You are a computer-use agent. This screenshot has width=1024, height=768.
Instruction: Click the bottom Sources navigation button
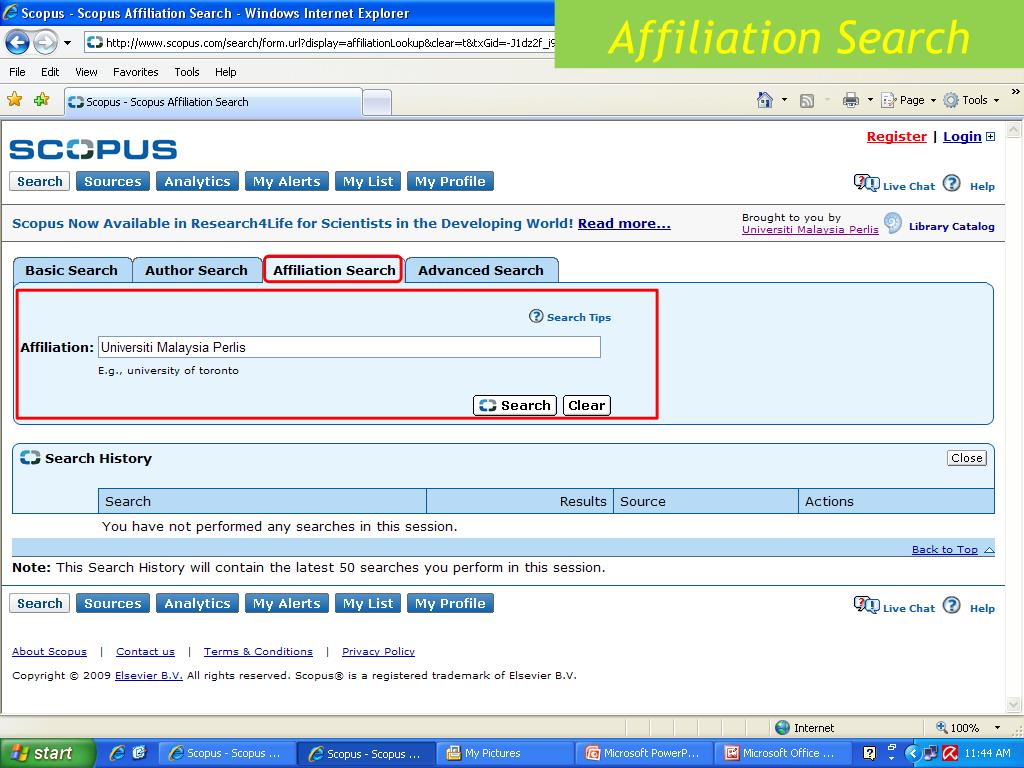(x=113, y=603)
